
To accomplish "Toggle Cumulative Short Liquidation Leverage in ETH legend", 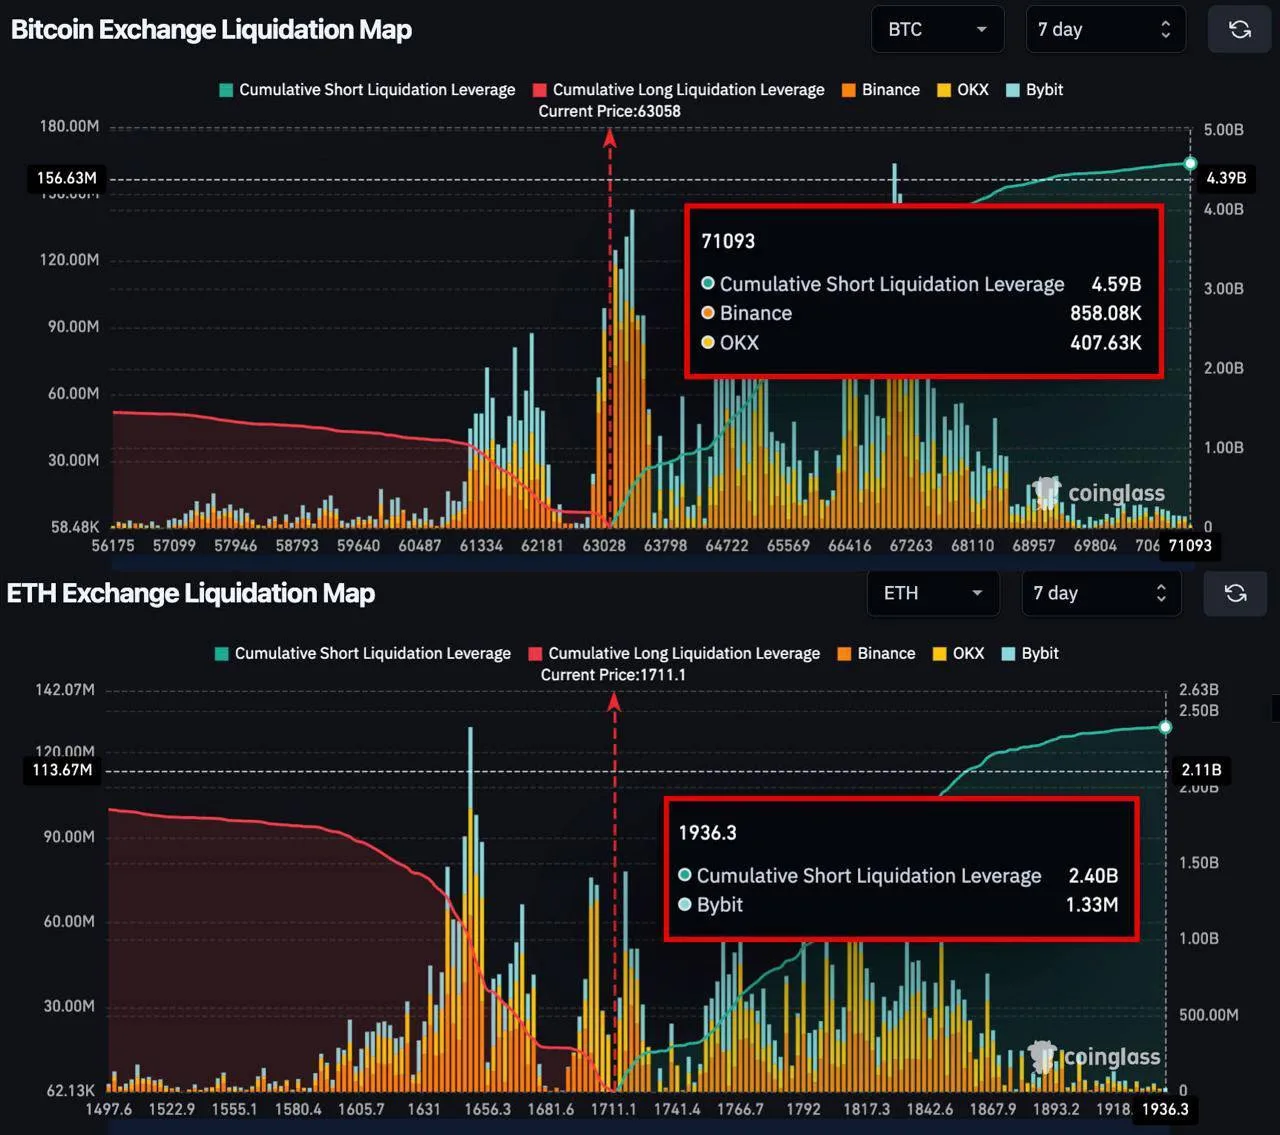I will [x=363, y=653].
